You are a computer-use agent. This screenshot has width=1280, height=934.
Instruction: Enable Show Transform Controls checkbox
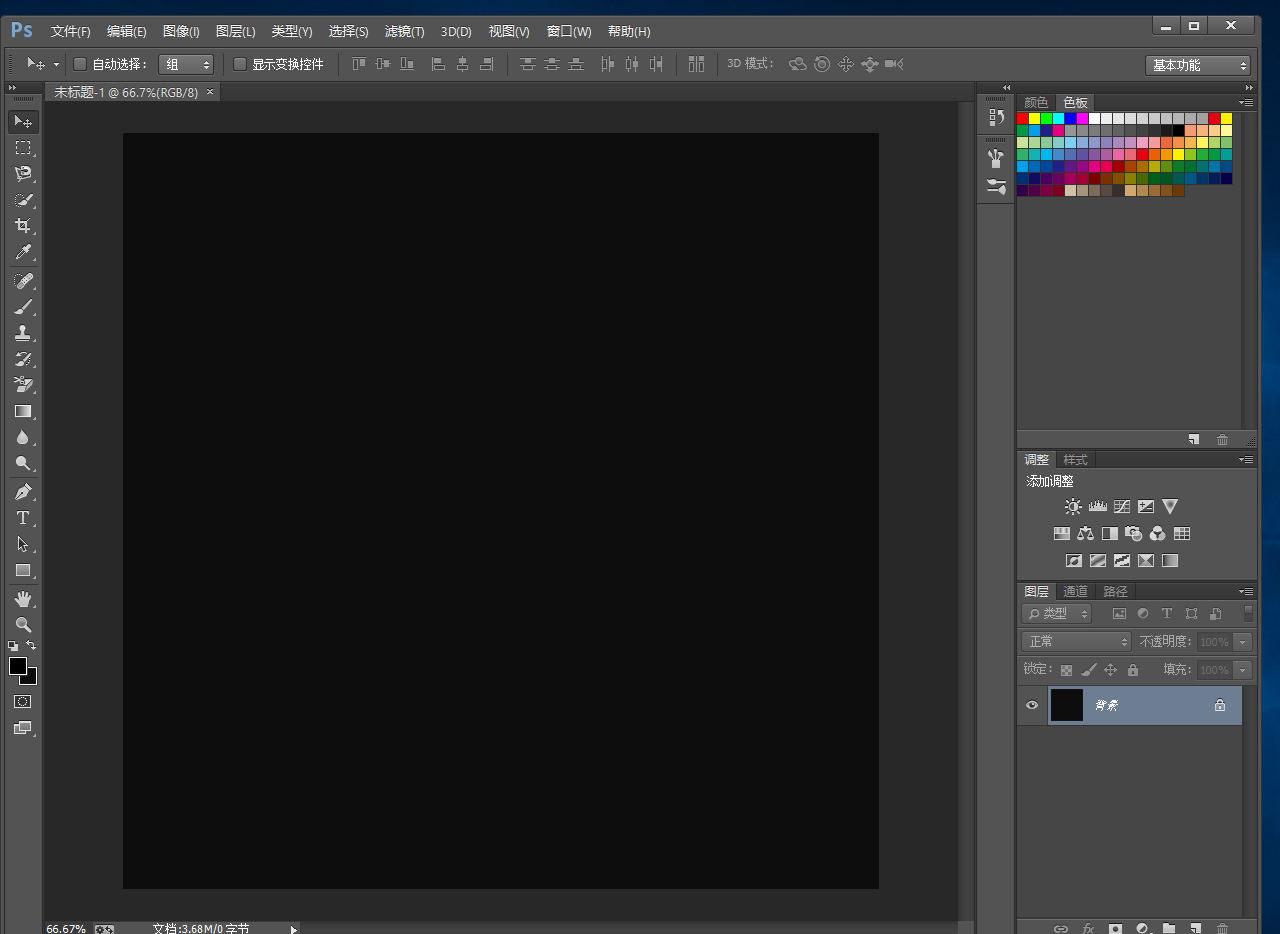(240, 64)
